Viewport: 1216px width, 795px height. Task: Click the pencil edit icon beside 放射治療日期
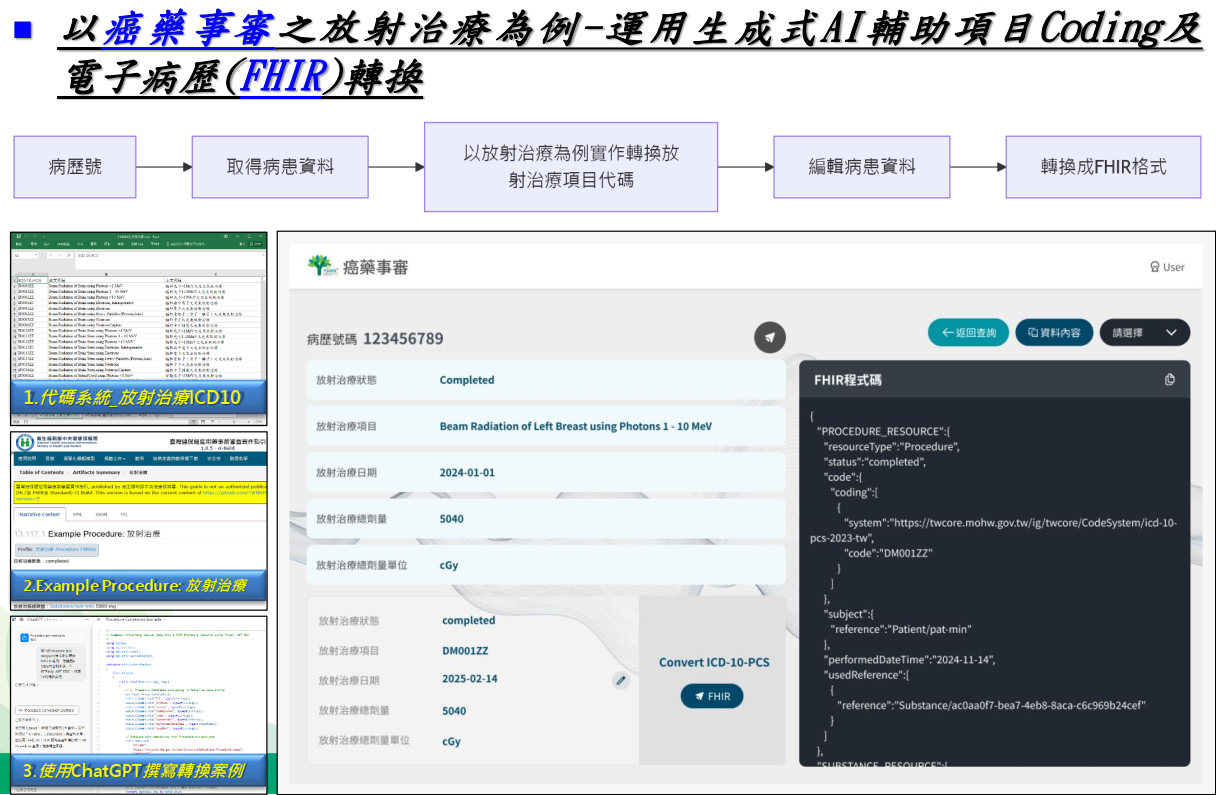pyautogui.click(x=621, y=680)
